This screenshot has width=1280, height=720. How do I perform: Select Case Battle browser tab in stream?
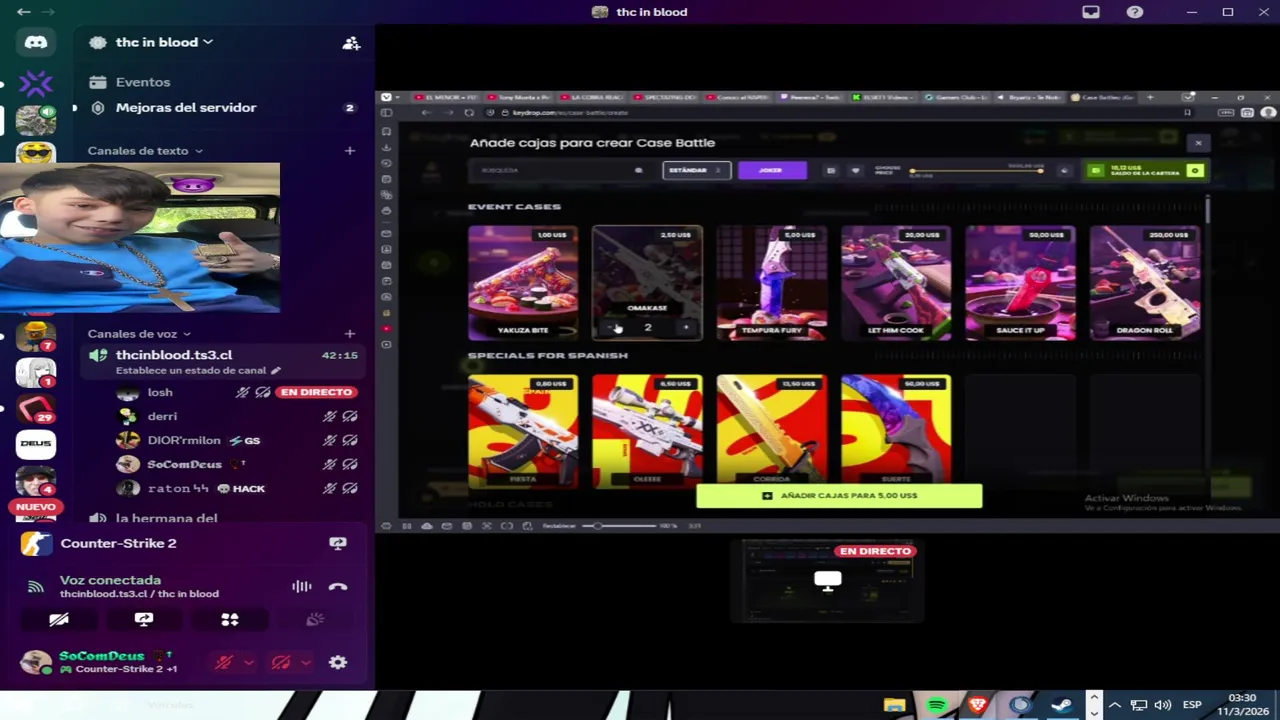click(1105, 97)
